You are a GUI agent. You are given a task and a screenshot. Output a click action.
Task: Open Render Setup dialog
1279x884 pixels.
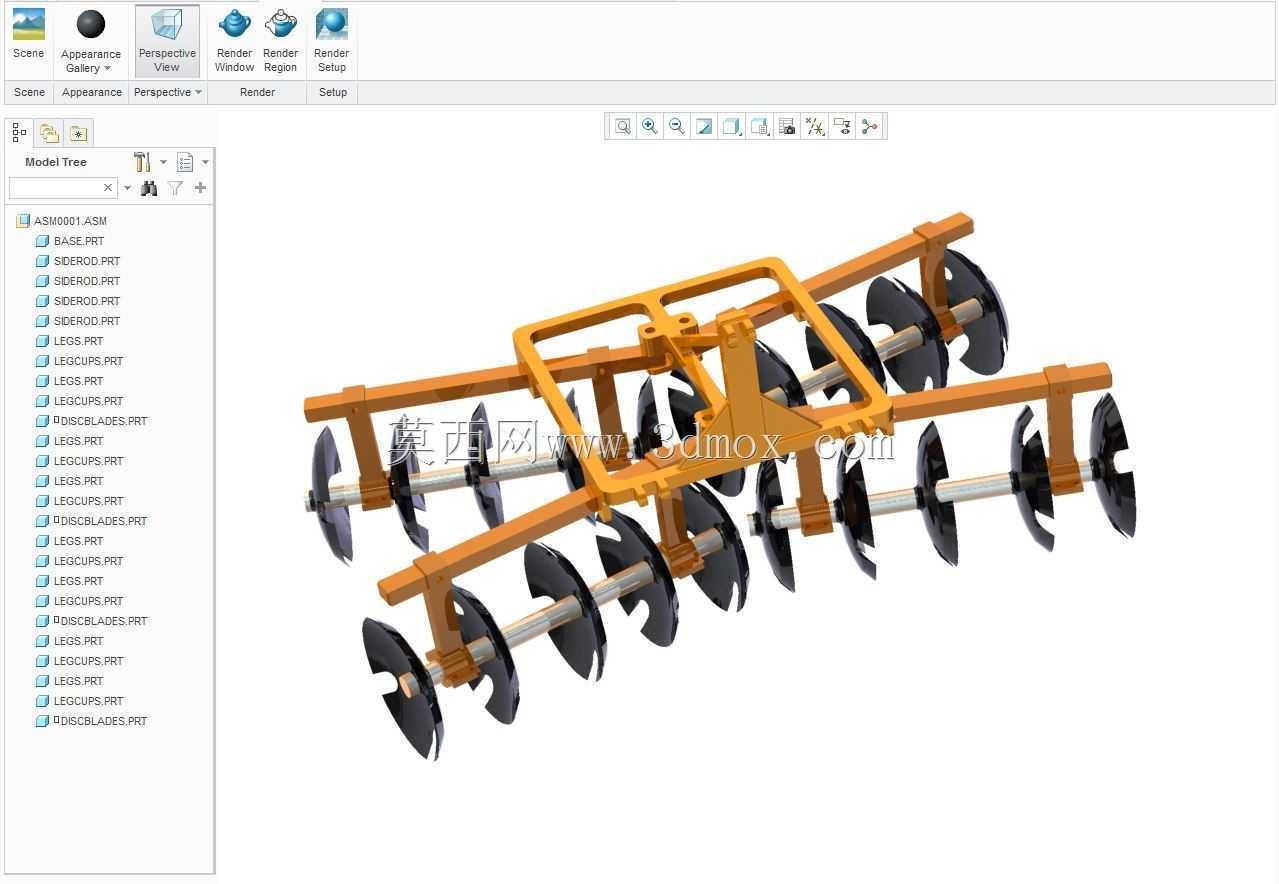332,41
